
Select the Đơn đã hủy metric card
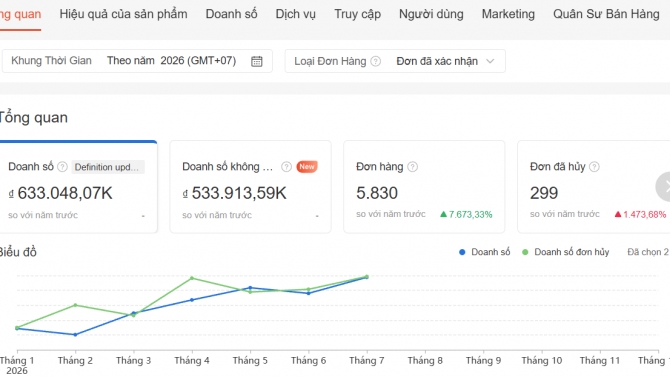pyautogui.click(x=594, y=187)
